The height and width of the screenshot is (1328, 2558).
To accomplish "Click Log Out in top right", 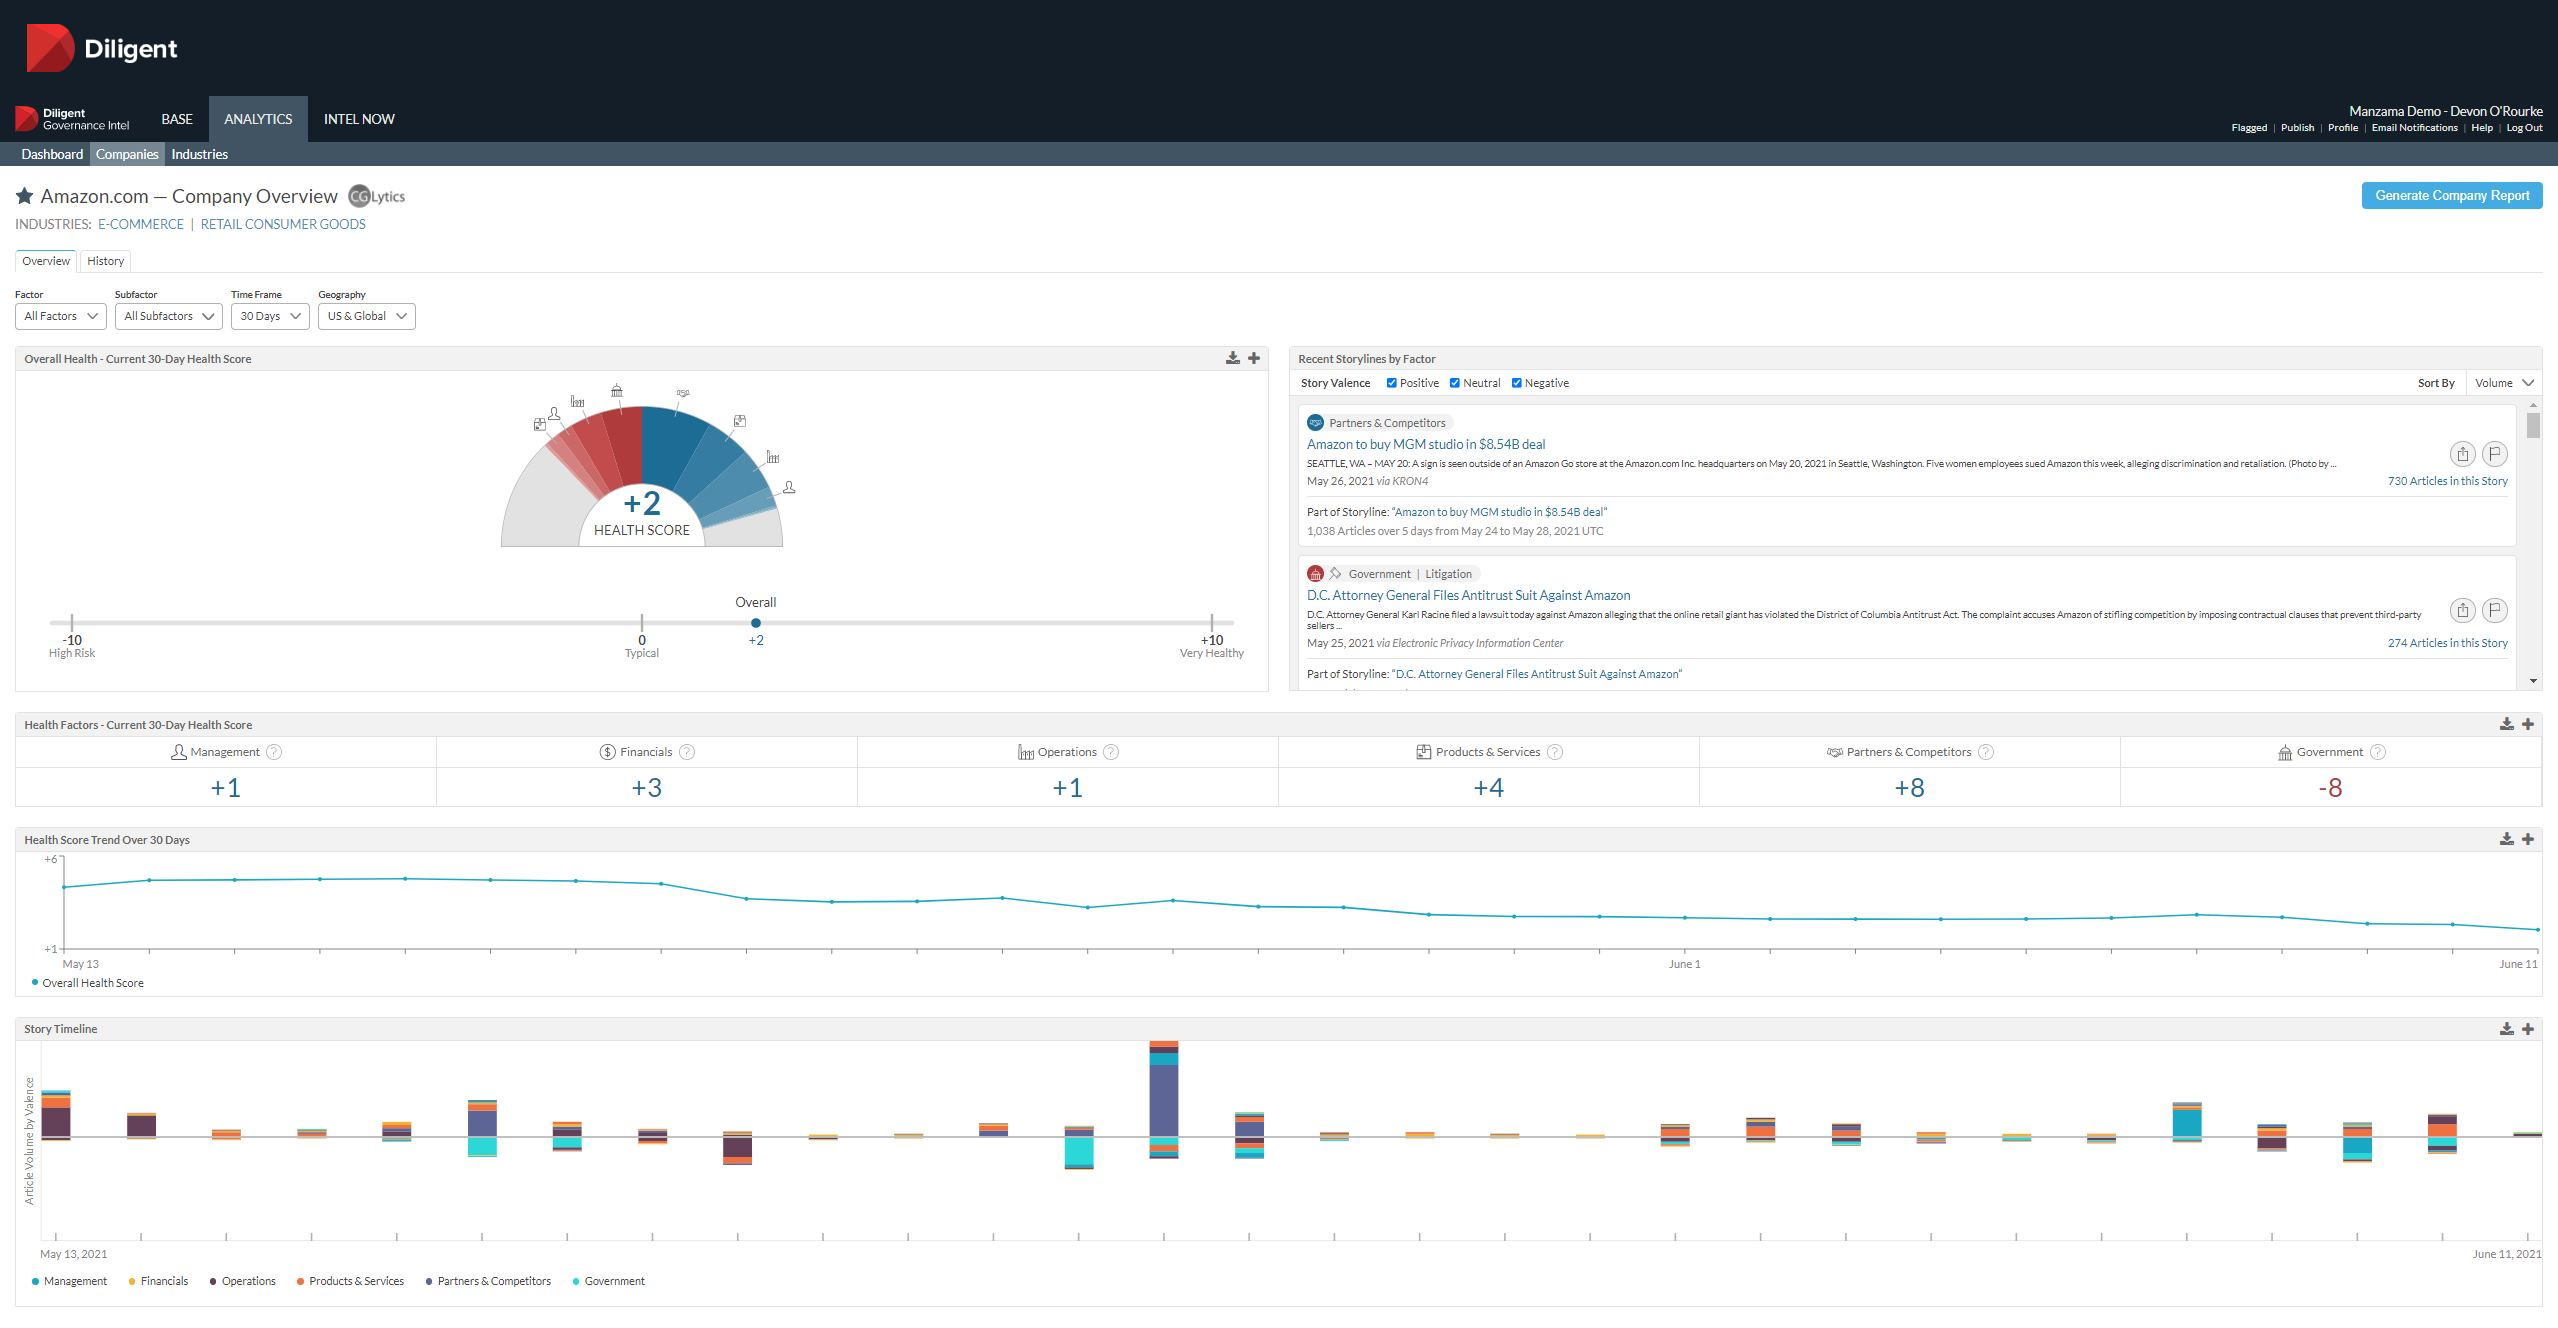I will click(2524, 128).
